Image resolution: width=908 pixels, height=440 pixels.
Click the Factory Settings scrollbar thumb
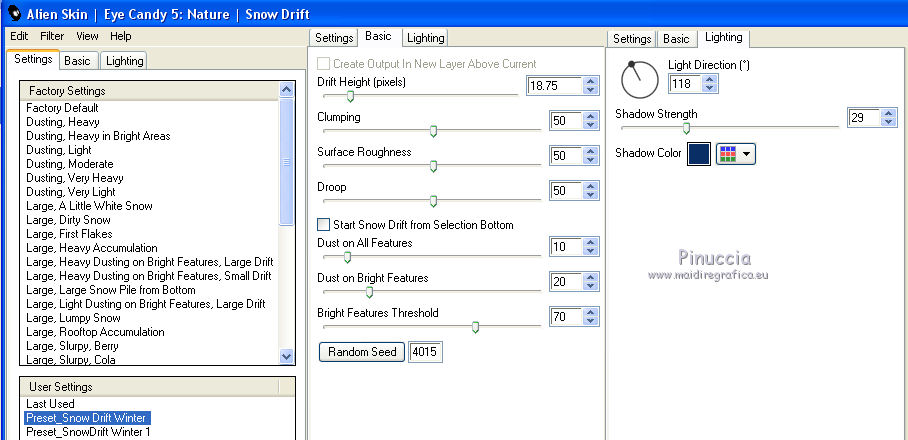pos(287,162)
